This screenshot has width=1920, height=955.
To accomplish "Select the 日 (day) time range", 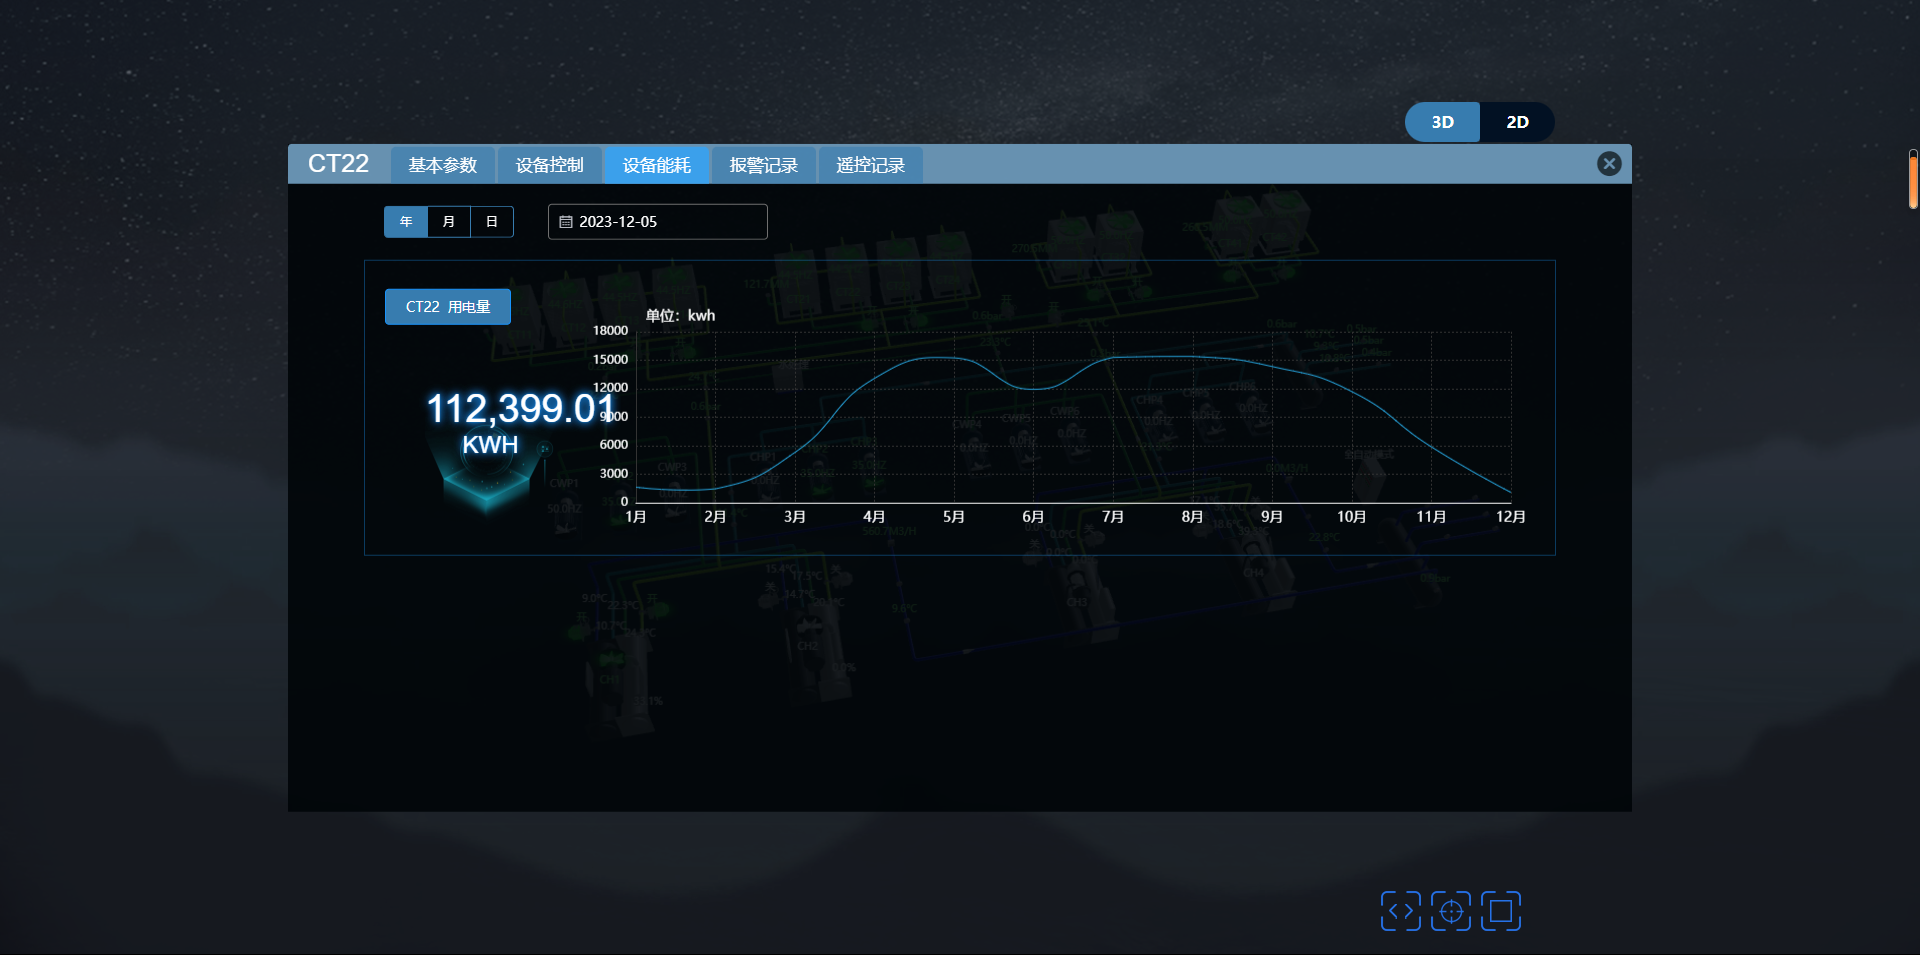I will 492,222.
